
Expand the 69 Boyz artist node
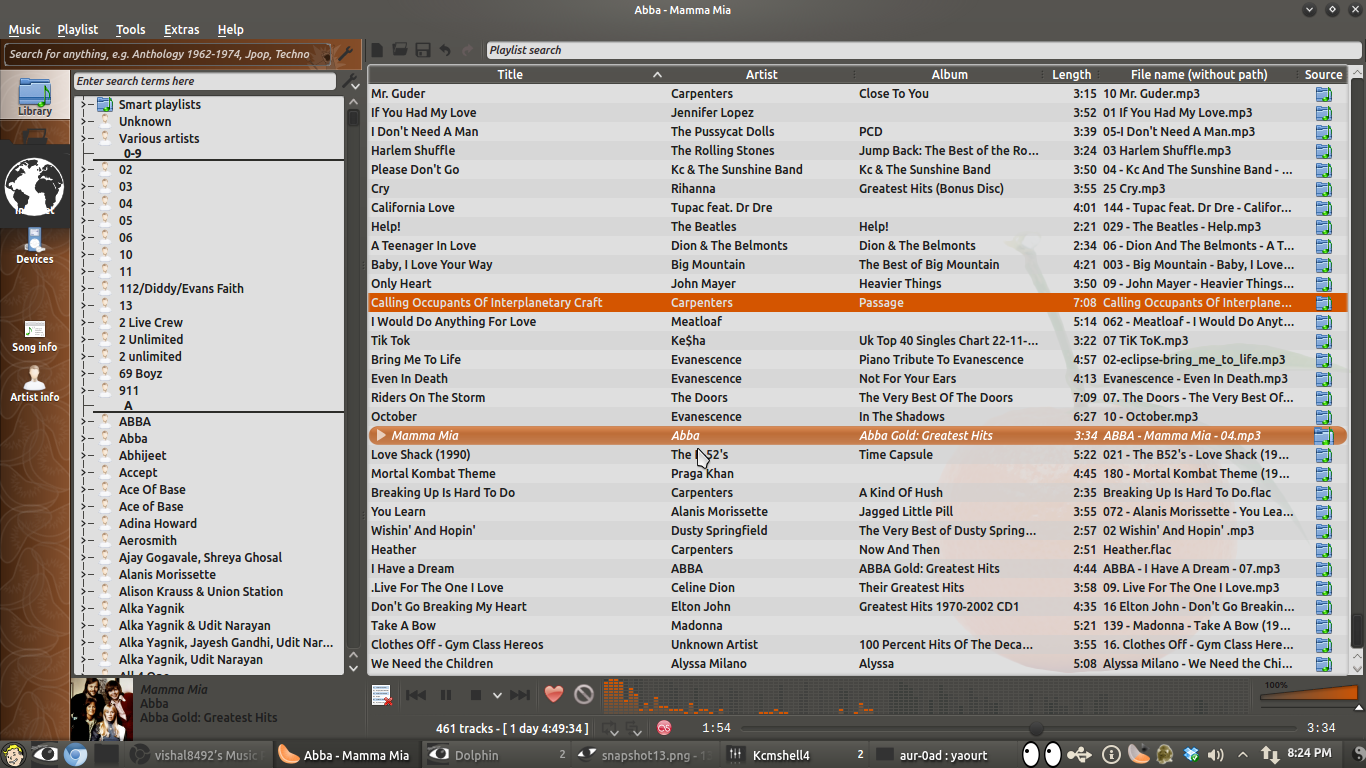tap(84, 374)
